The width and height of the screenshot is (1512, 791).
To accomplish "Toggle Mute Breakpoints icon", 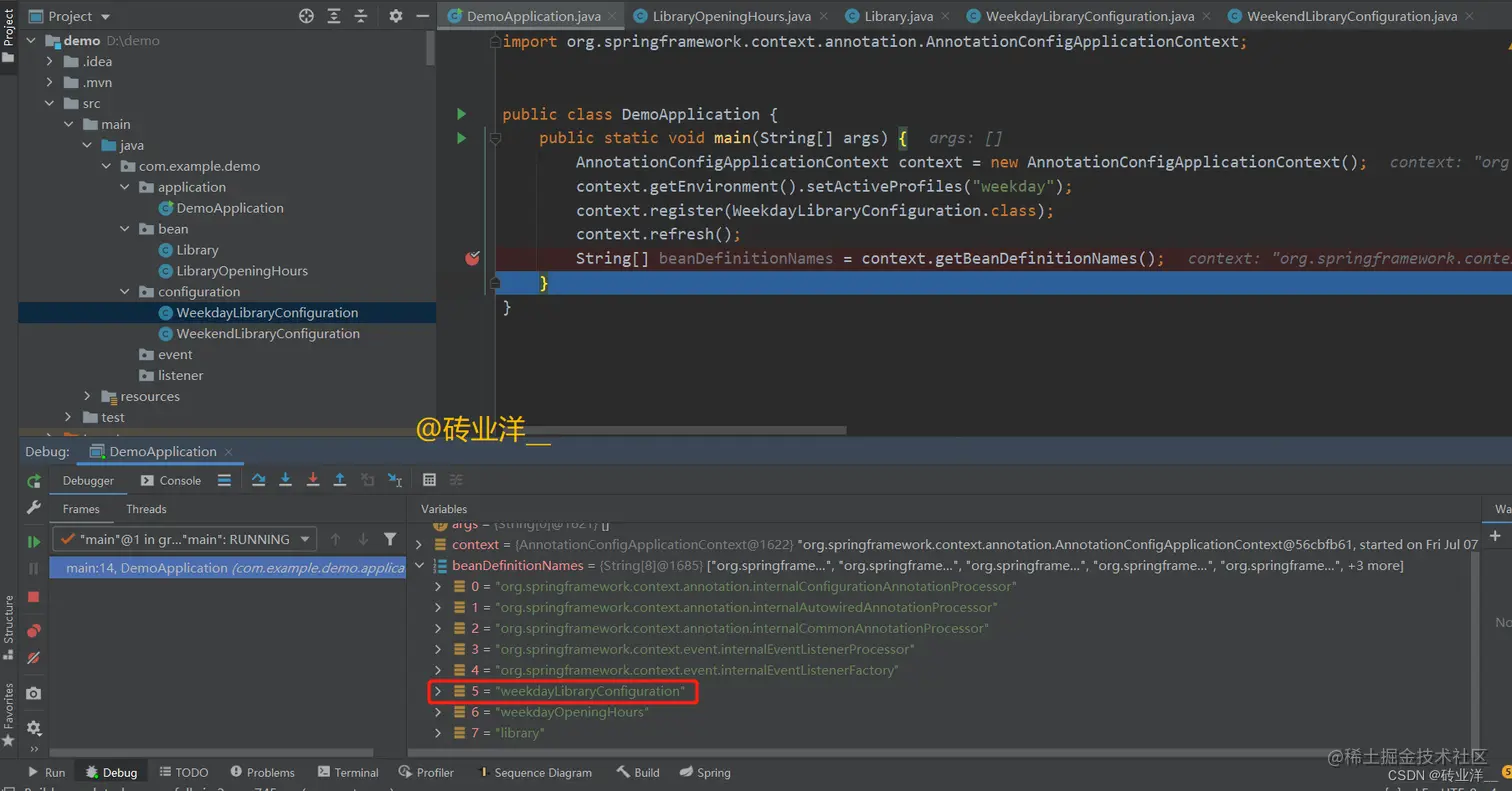I will tap(33, 658).
